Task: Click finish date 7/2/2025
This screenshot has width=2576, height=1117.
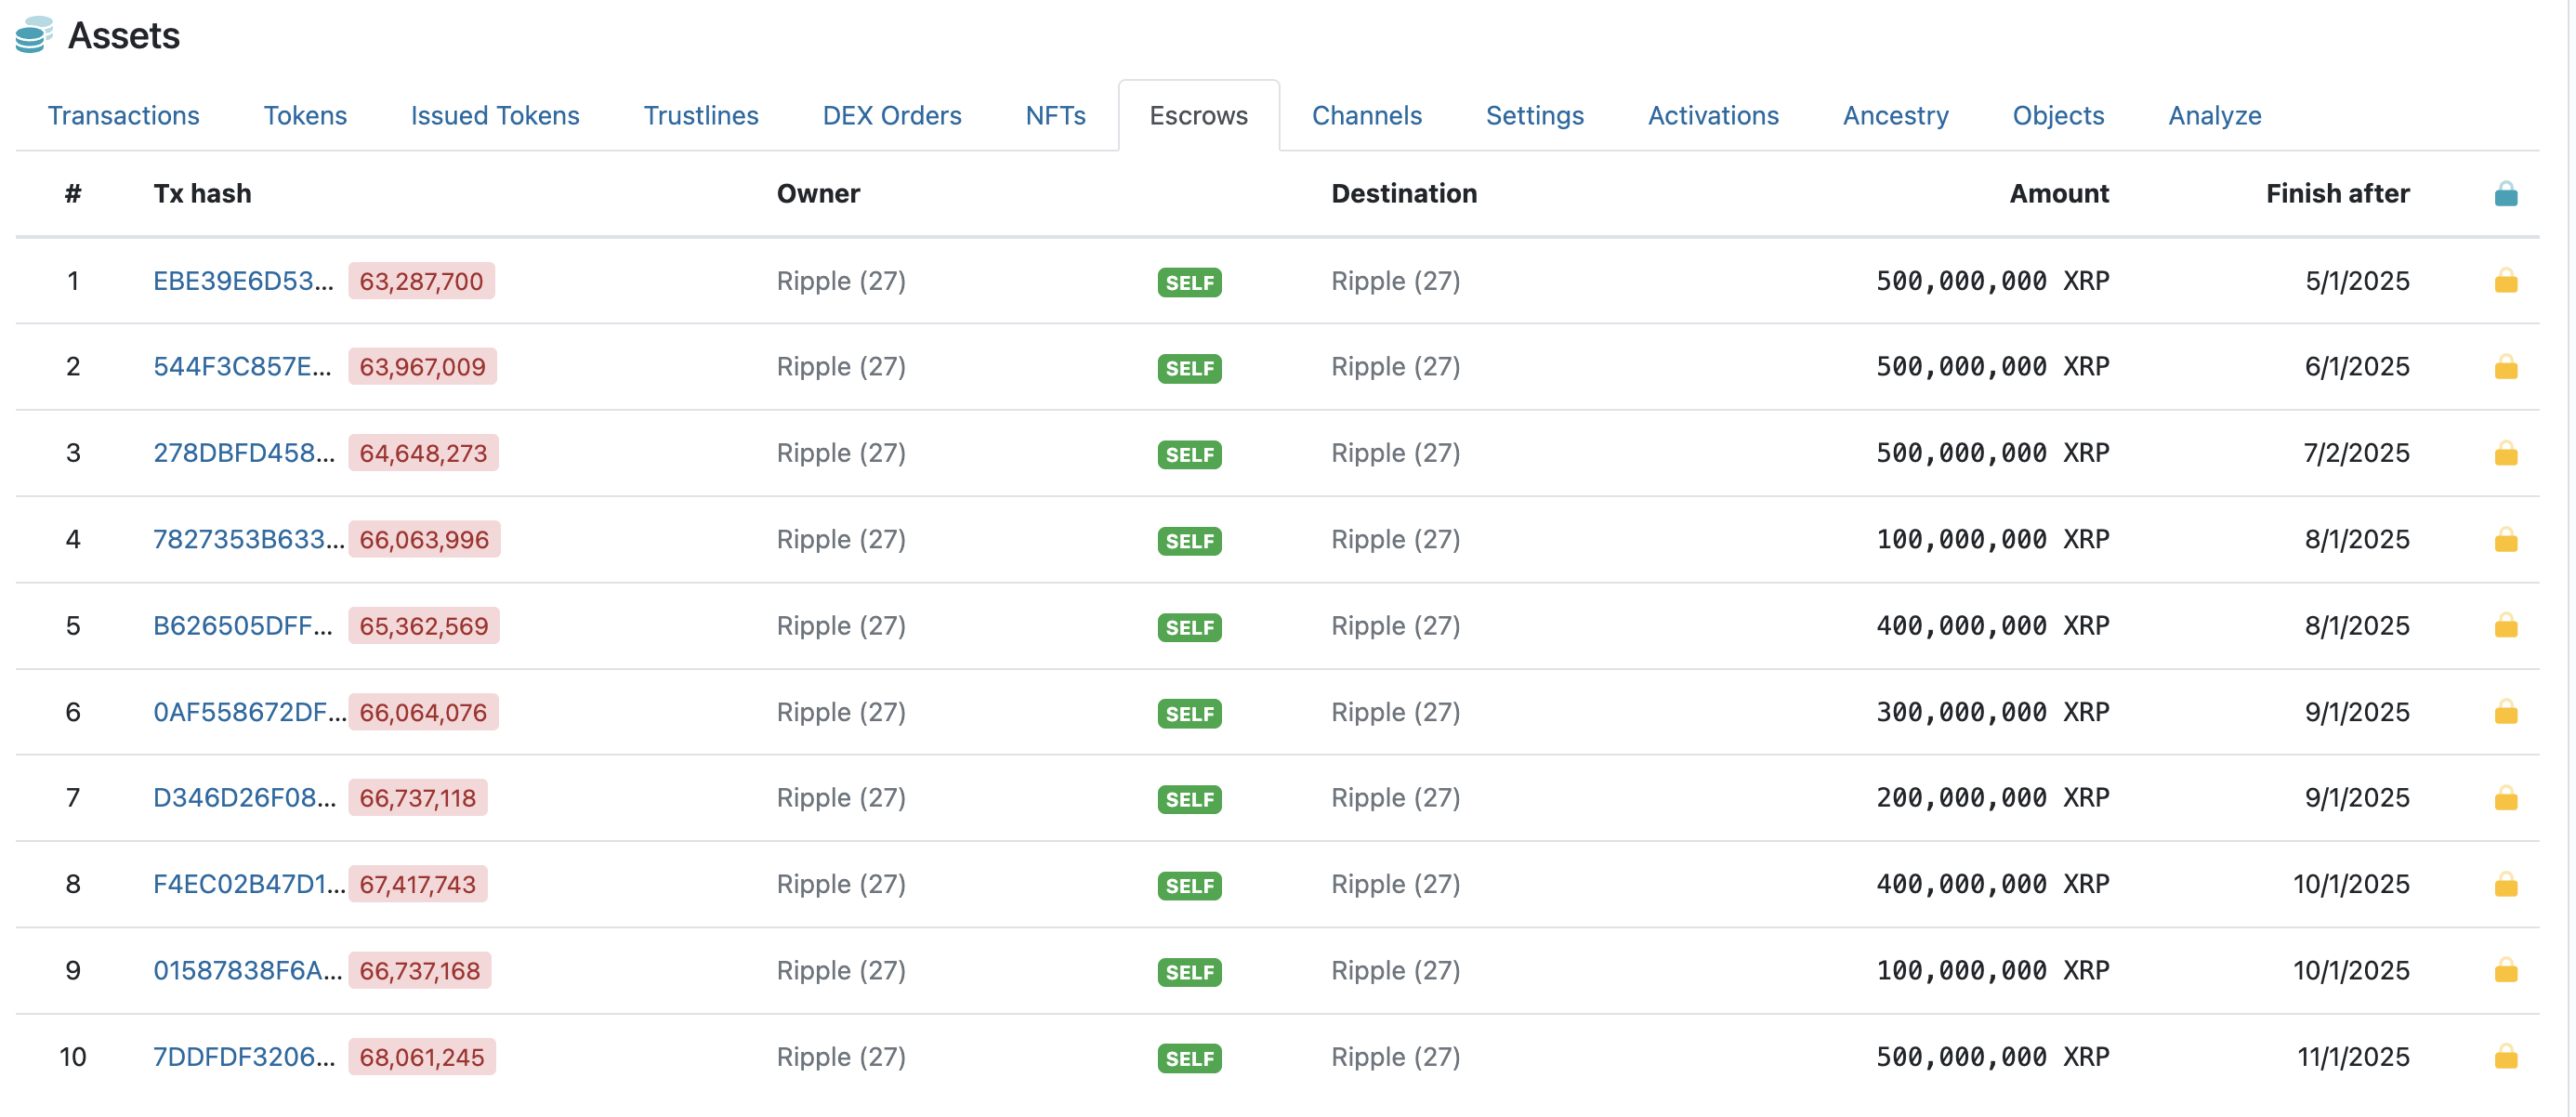Action: tap(2356, 453)
